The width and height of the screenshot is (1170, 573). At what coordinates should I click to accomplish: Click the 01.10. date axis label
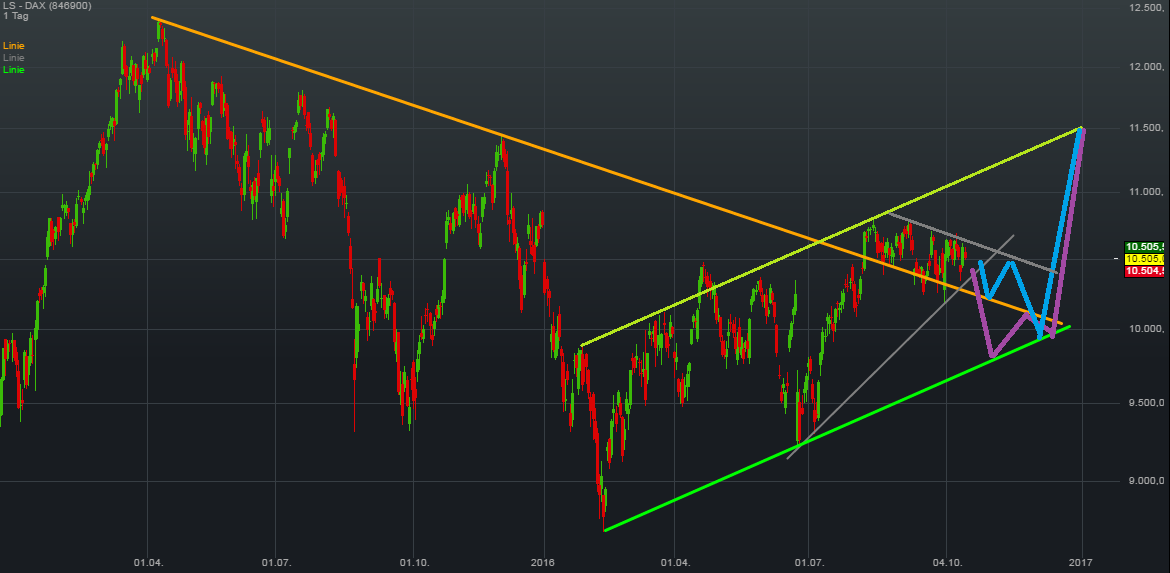coord(413,562)
